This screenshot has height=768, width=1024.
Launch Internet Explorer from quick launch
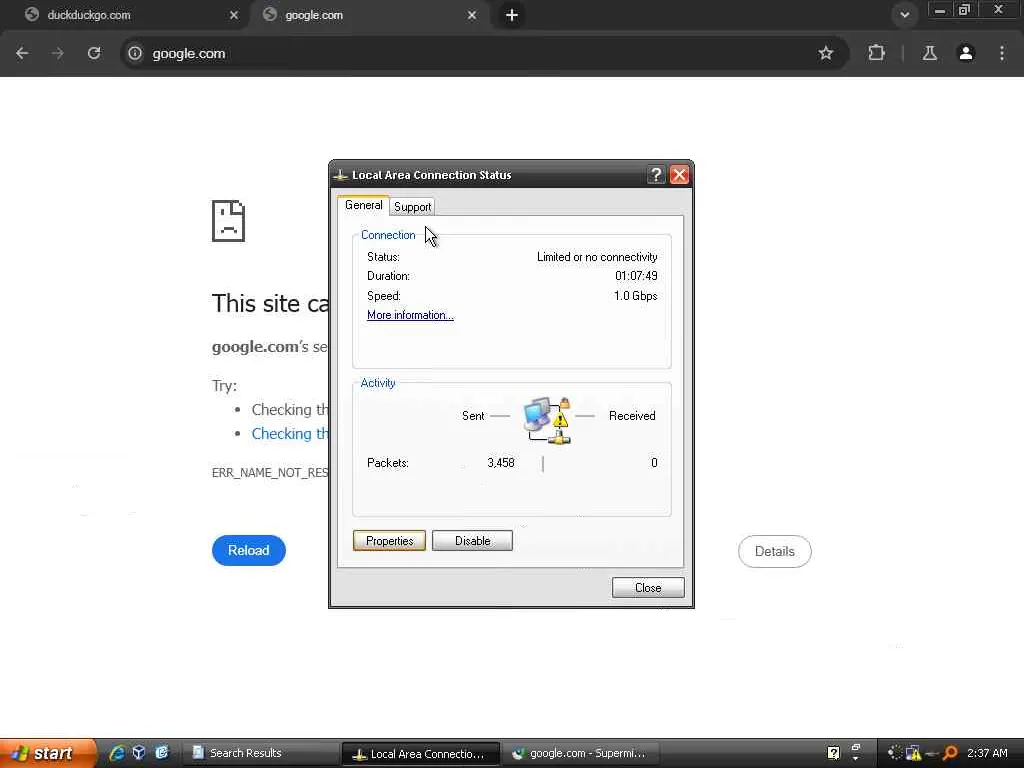click(x=118, y=753)
